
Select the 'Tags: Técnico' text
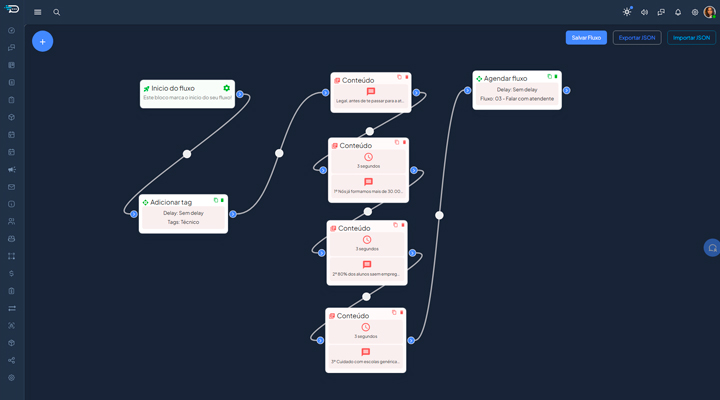(183, 222)
